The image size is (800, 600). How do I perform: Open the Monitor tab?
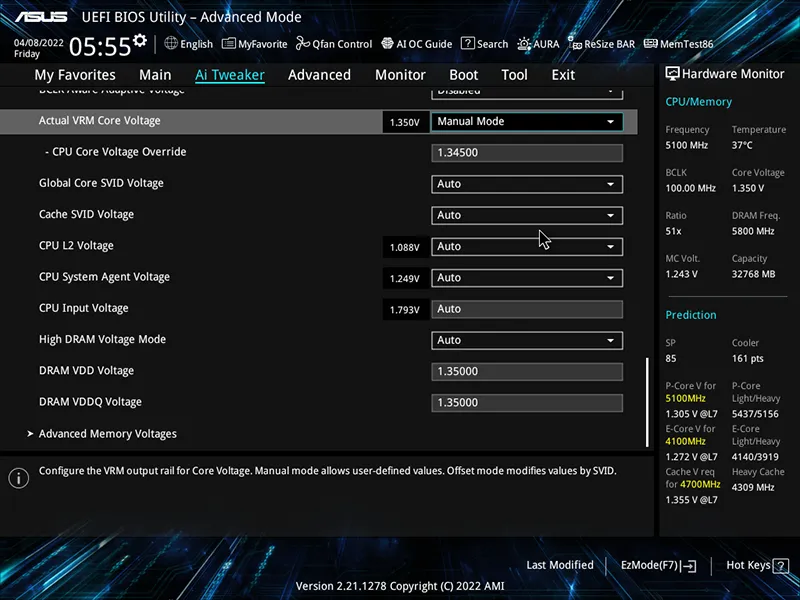(401, 75)
